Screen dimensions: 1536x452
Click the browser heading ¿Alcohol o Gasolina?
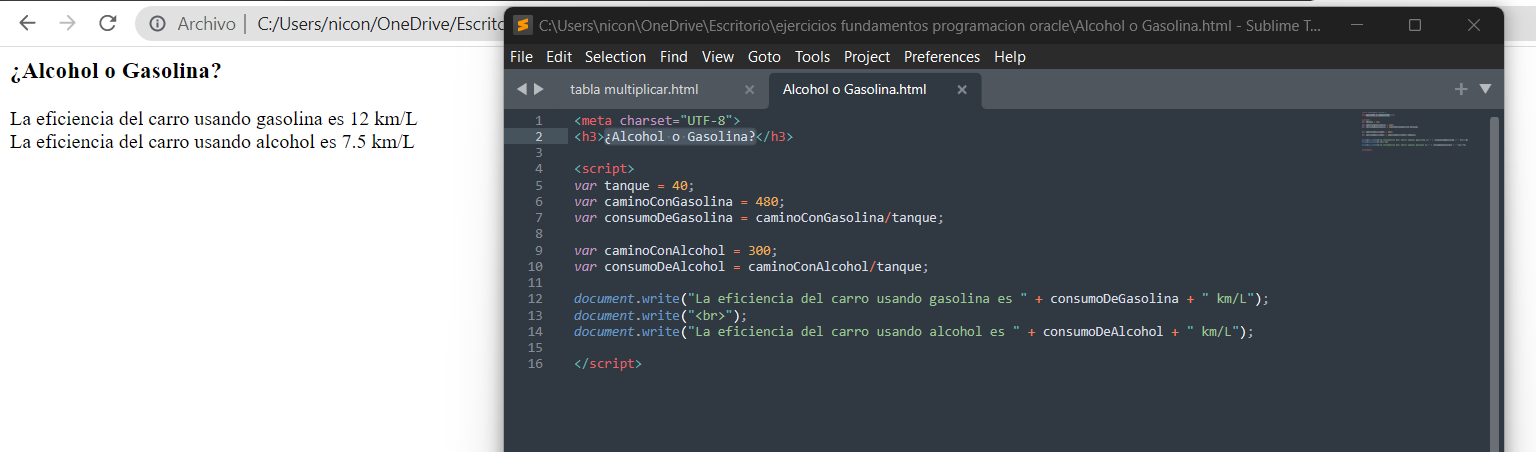116,72
